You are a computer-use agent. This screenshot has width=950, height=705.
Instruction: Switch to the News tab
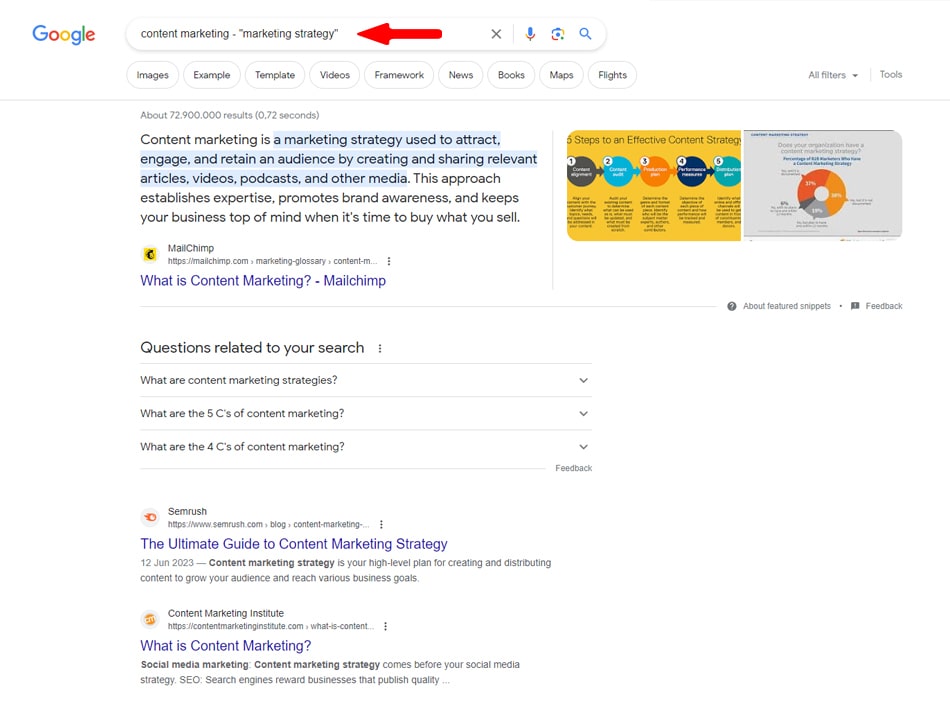[461, 75]
